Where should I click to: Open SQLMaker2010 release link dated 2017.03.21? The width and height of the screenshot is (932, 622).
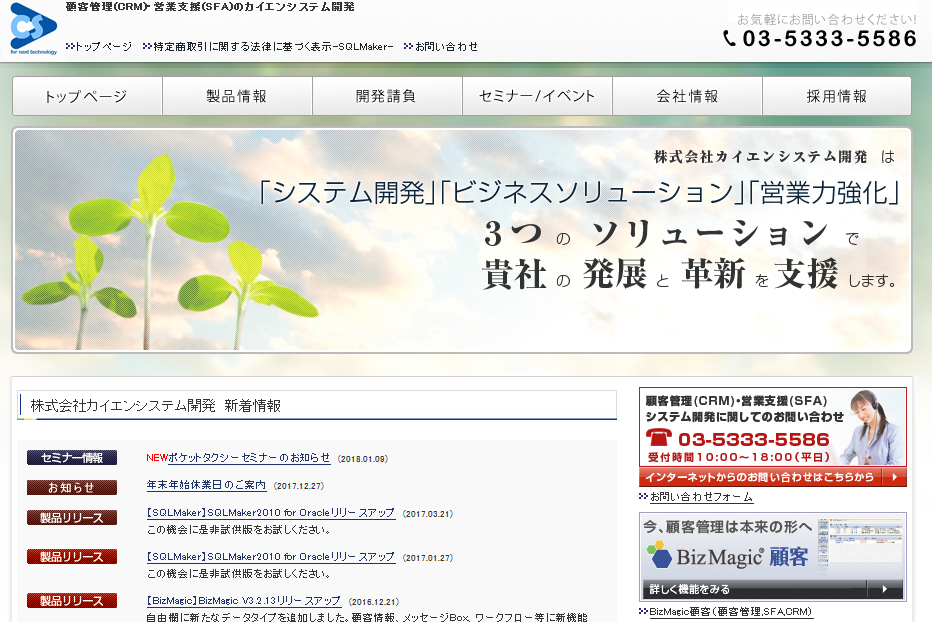[x=270, y=513]
